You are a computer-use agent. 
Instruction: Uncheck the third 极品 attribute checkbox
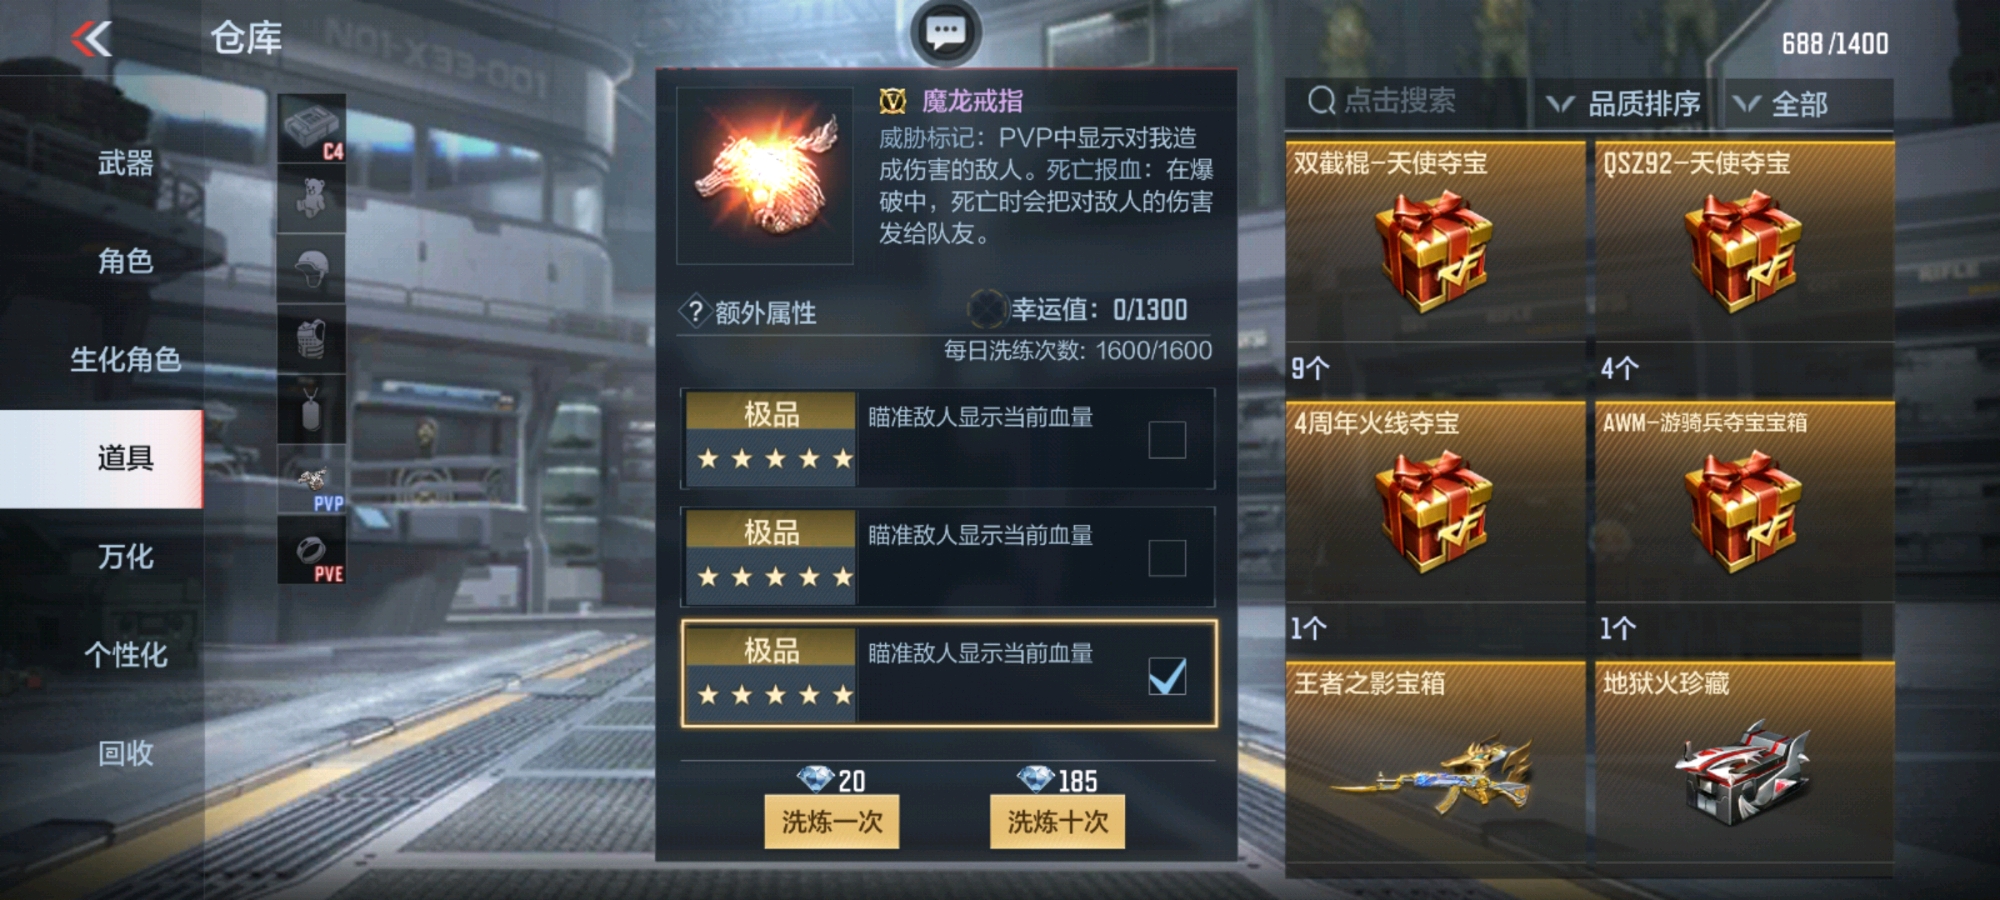pos(1167,677)
